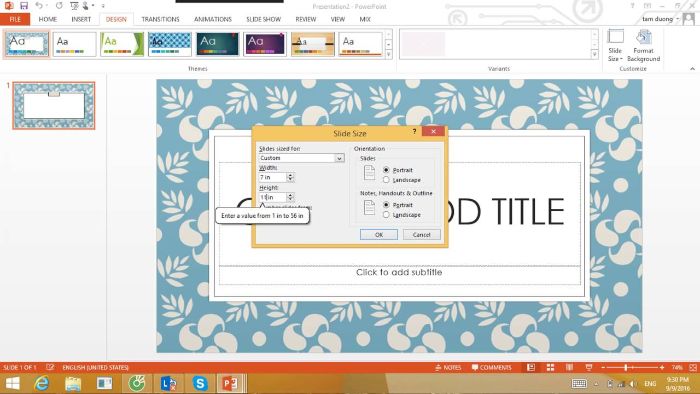700x394 pixels.
Task: Save presentation using quick access icon
Action: pos(24,6)
